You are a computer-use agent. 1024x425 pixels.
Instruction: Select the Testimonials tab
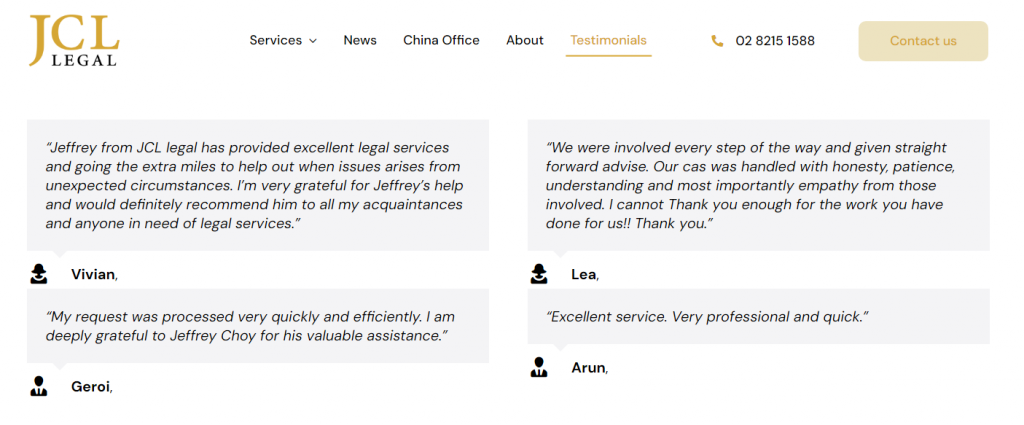click(608, 41)
